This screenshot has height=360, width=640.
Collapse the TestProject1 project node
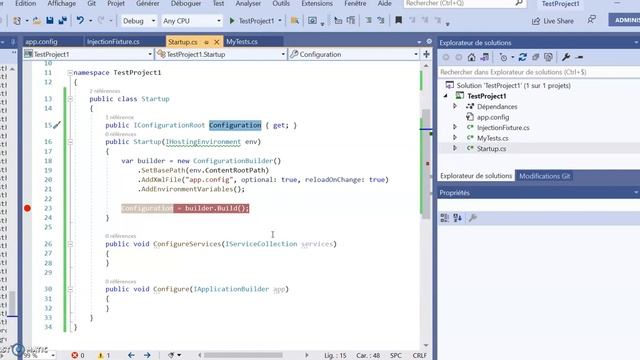point(446,96)
